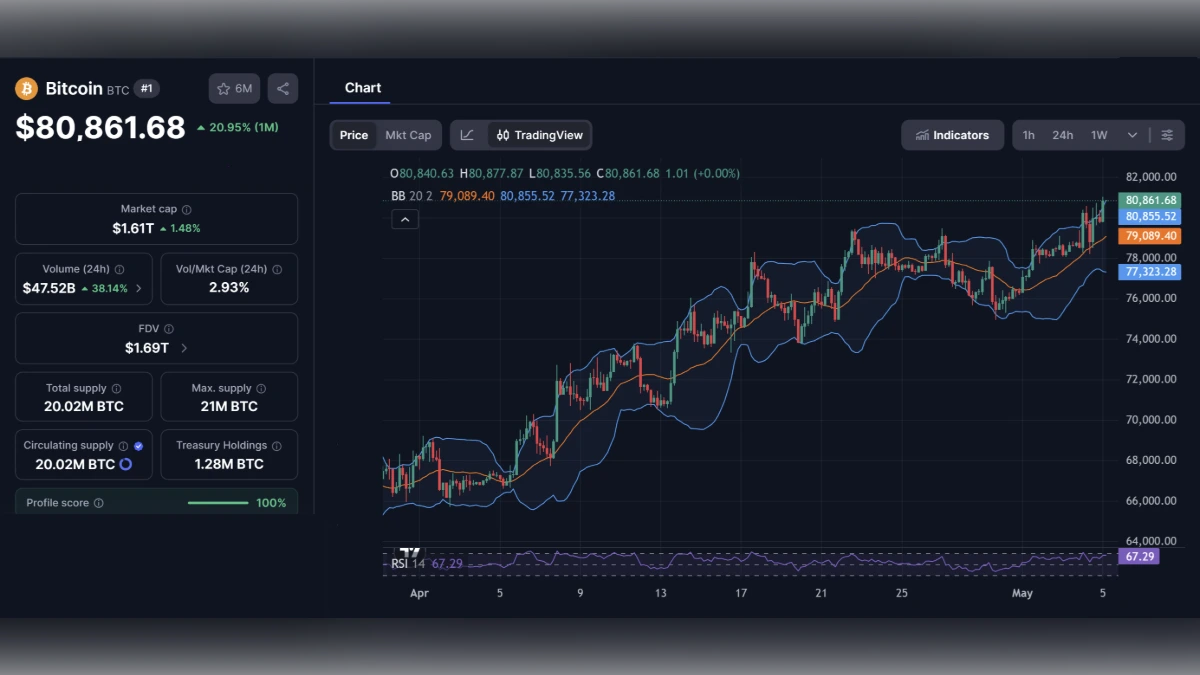Select the 24h timeframe
This screenshot has width=1200, height=675.
[1062, 135]
